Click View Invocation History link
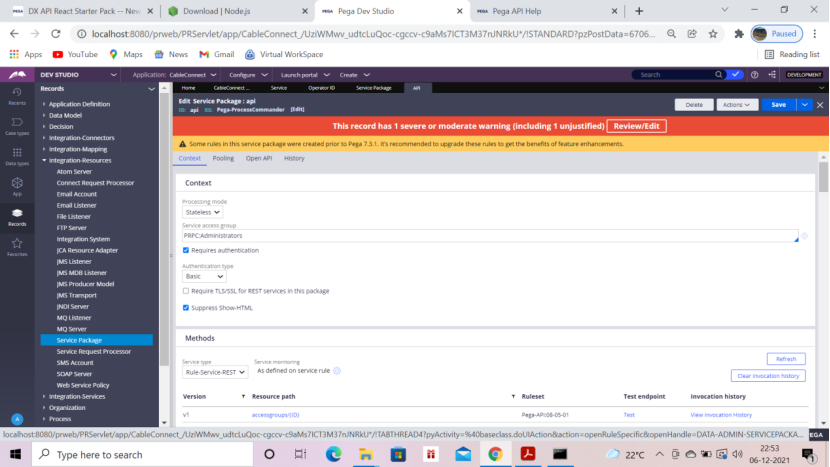 (721, 415)
